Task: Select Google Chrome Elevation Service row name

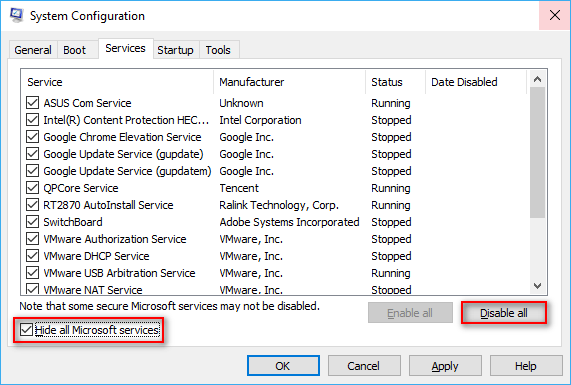Action: pos(122,137)
